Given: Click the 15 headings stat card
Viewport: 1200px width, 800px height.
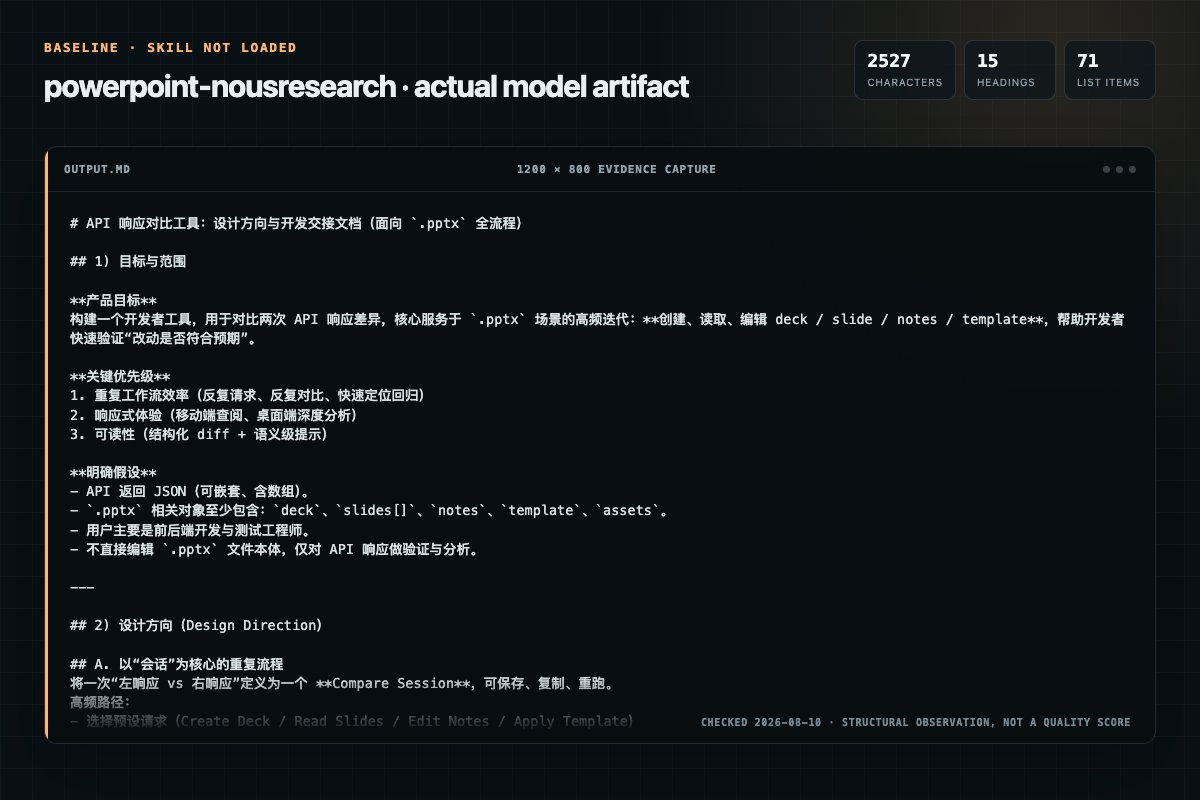Looking at the screenshot, I should point(1009,70).
